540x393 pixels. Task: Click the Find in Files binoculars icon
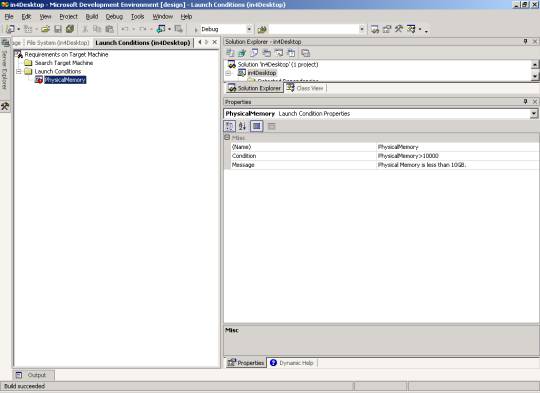coord(262,29)
